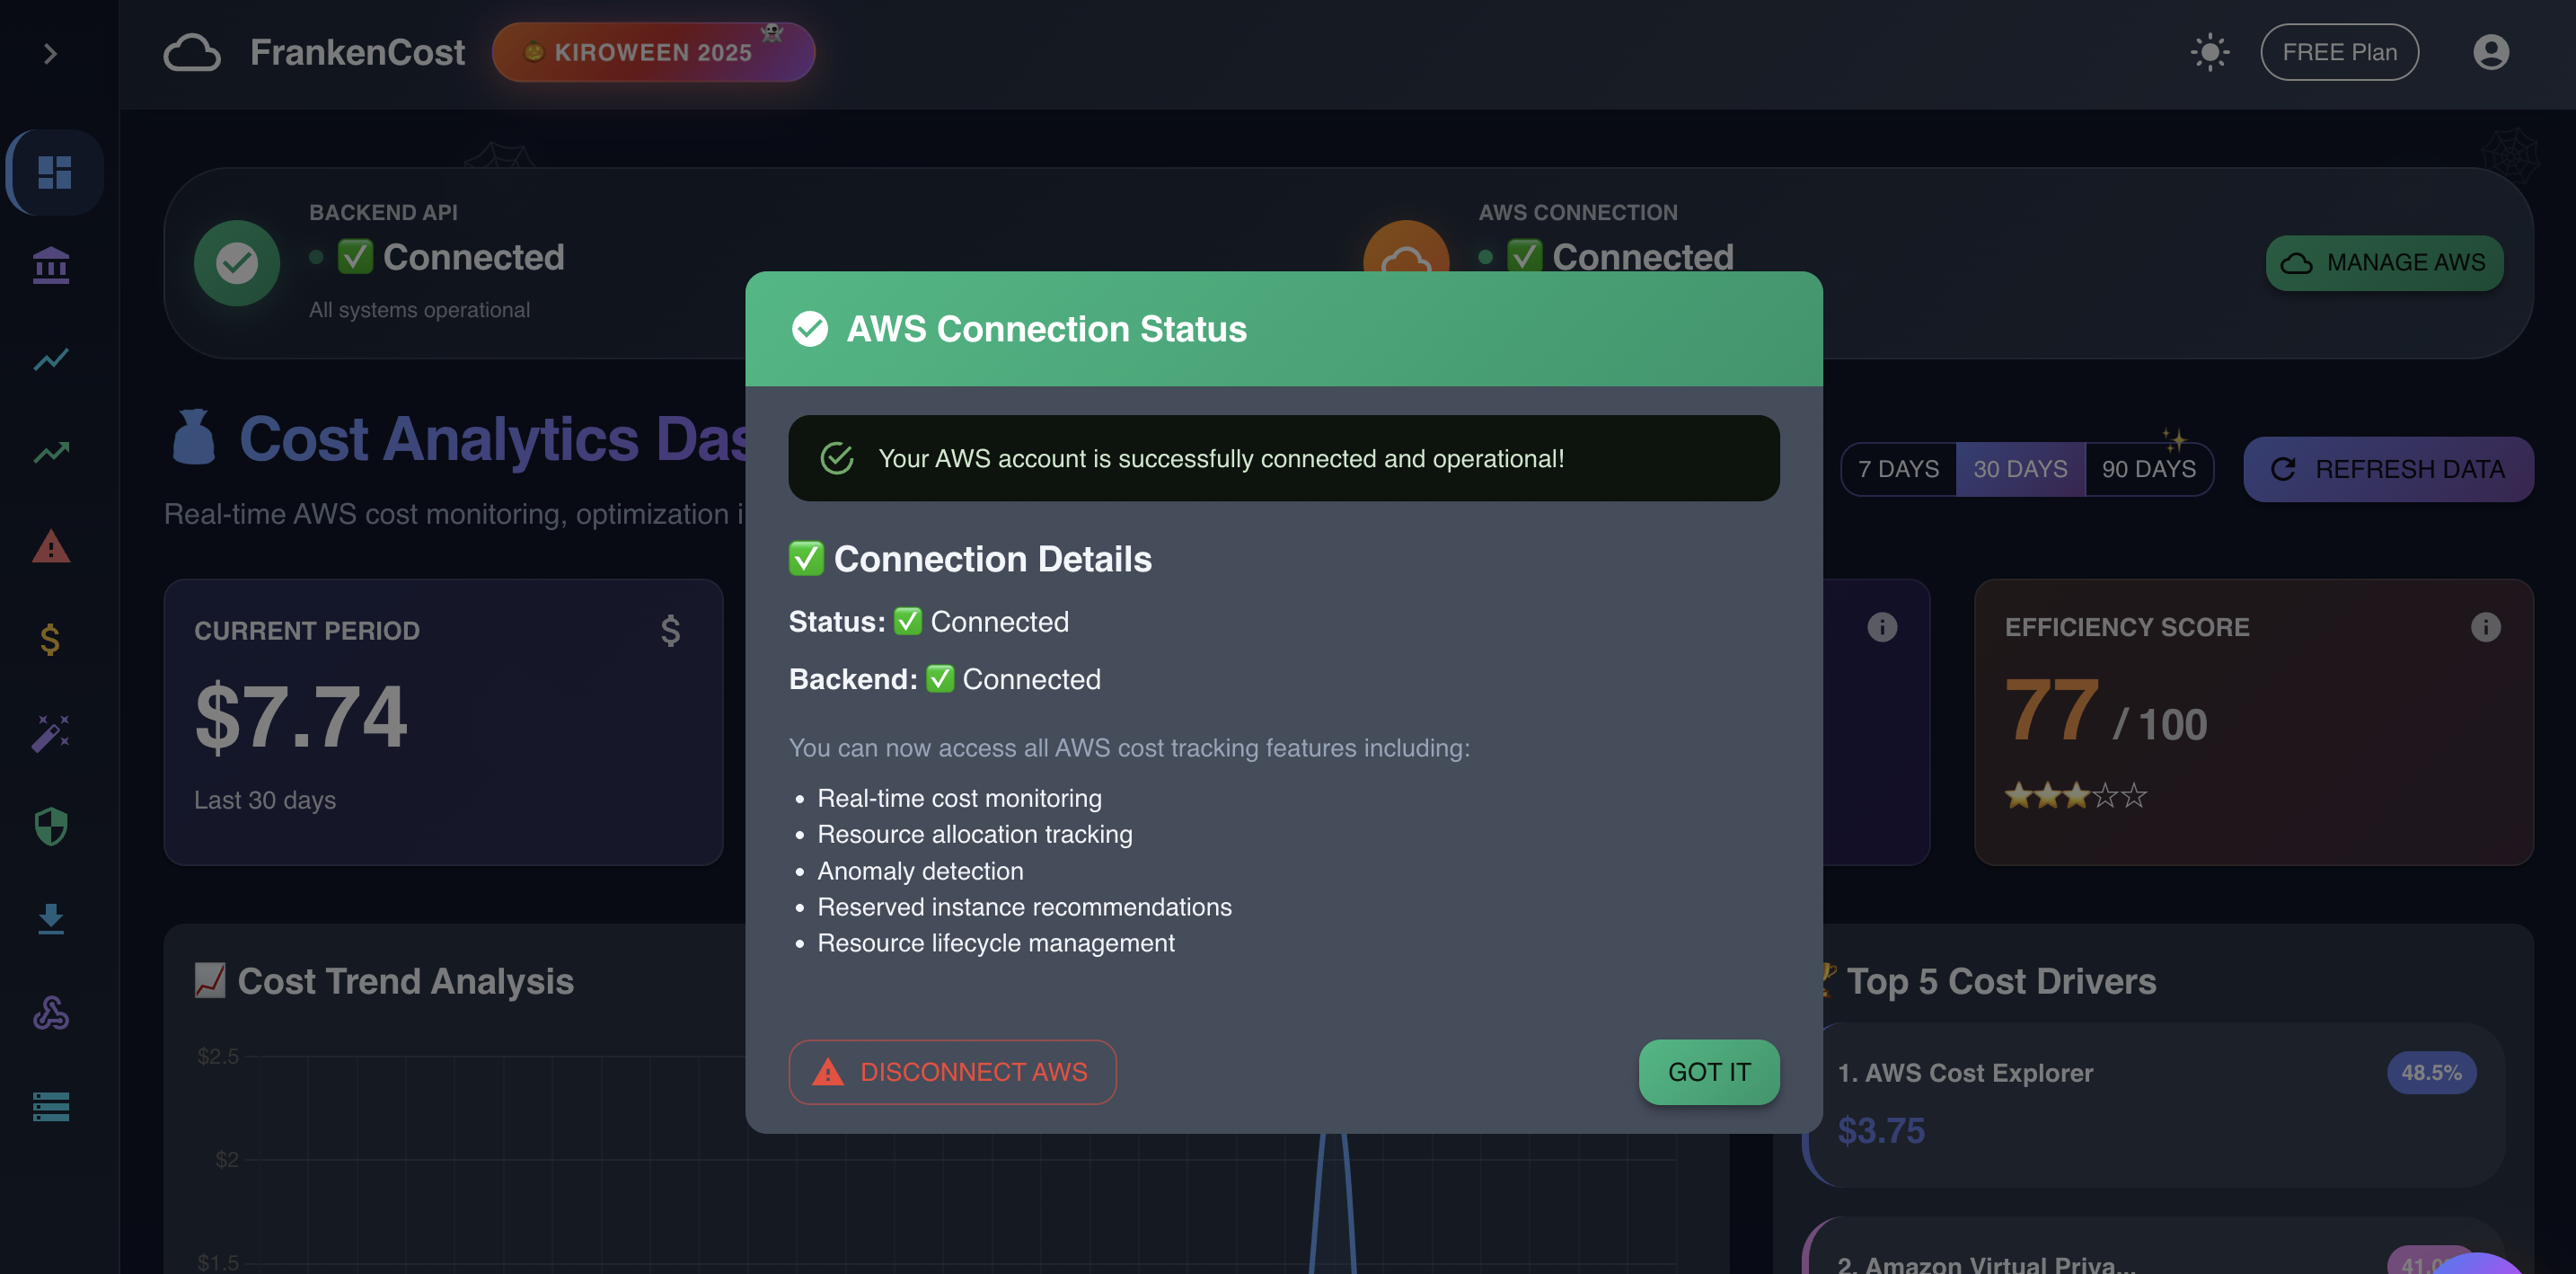Switch range to 90 DAYS
The width and height of the screenshot is (2576, 1274).
click(2148, 469)
